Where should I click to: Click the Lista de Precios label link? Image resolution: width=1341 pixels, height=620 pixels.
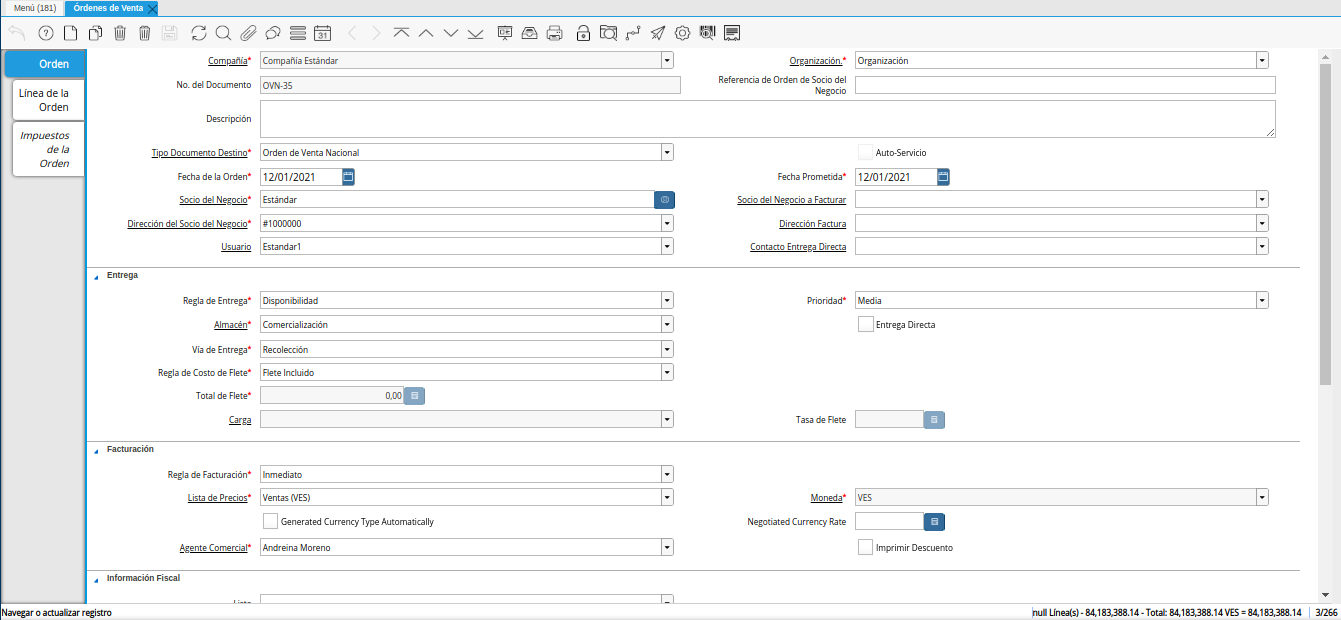point(216,497)
